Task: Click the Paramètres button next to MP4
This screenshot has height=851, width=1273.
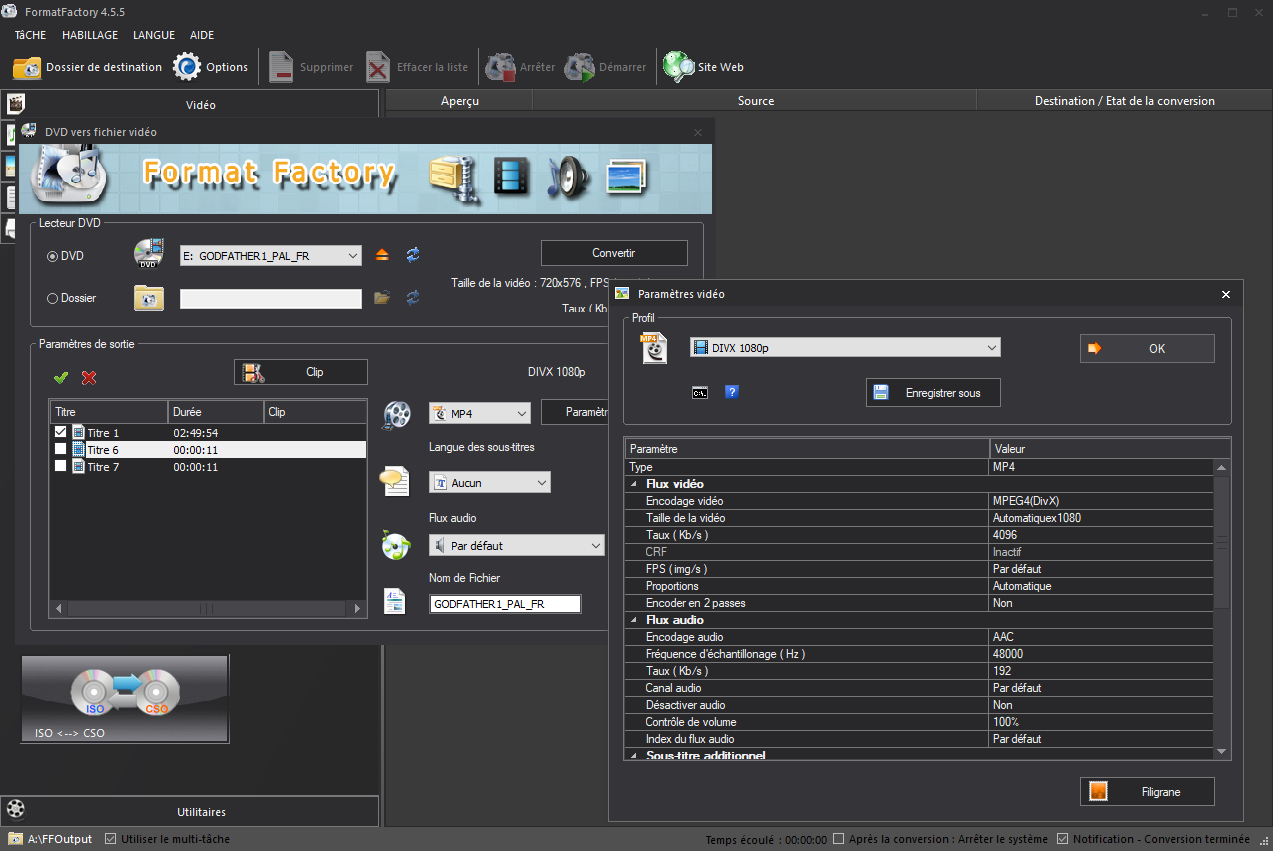Action: pos(575,412)
